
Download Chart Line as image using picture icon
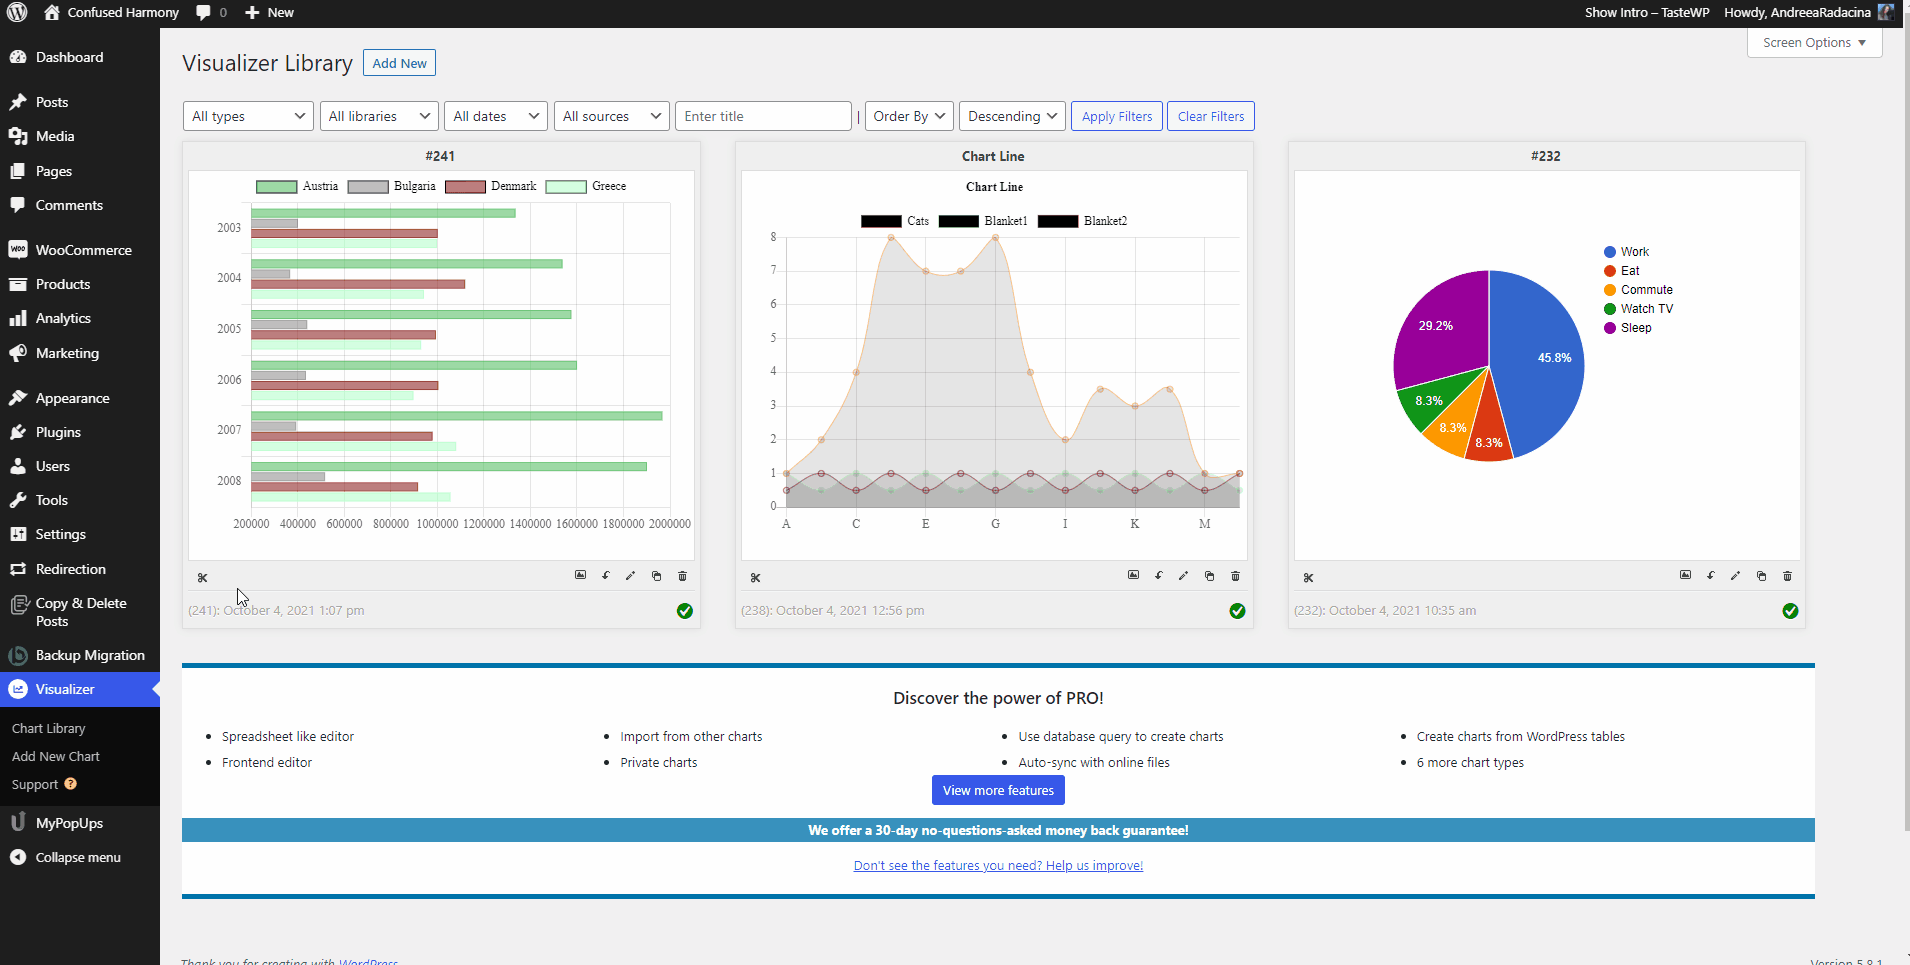pos(1133,576)
